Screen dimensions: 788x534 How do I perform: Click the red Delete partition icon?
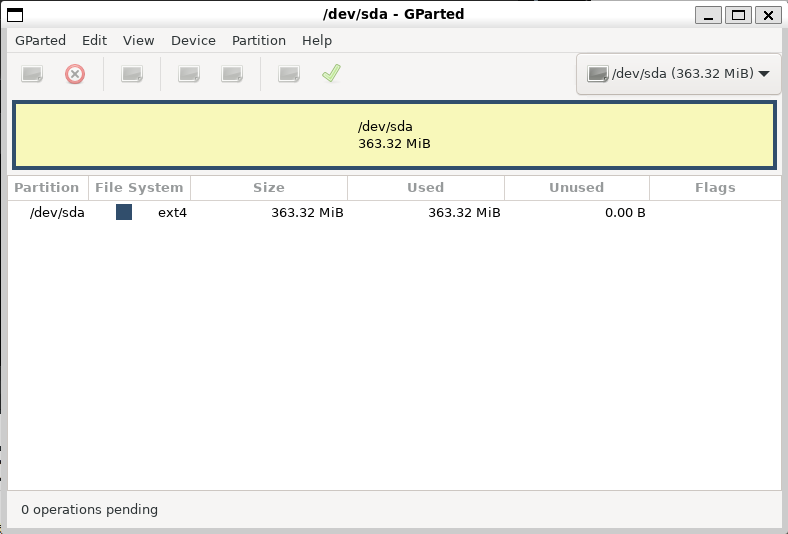coord(75,74)
